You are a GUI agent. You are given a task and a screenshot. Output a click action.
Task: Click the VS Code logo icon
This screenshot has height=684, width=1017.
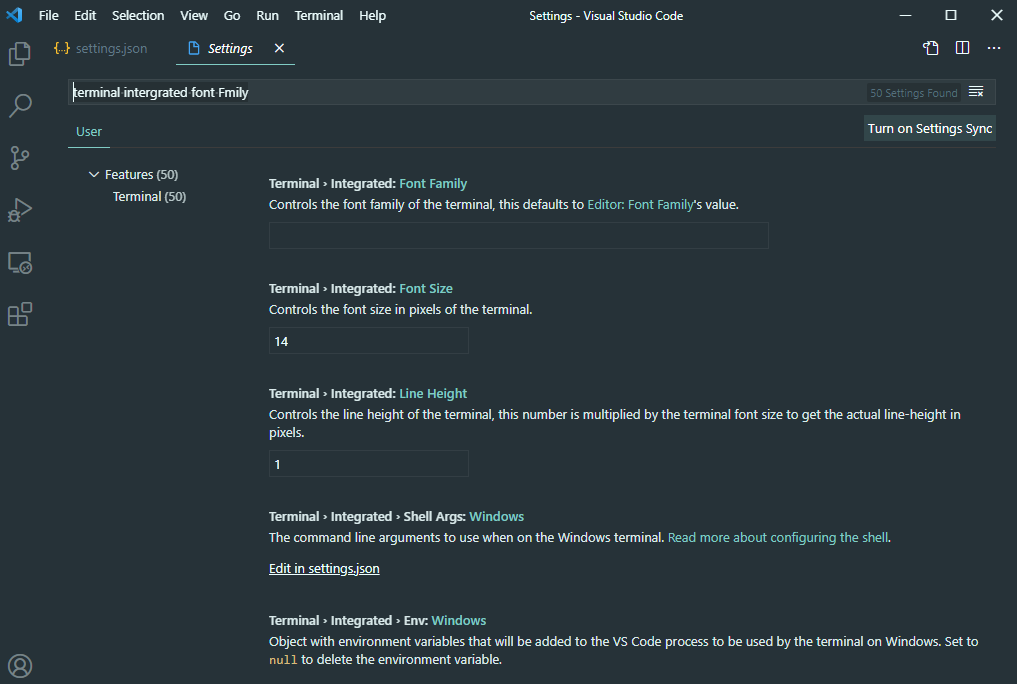(14, 15)
